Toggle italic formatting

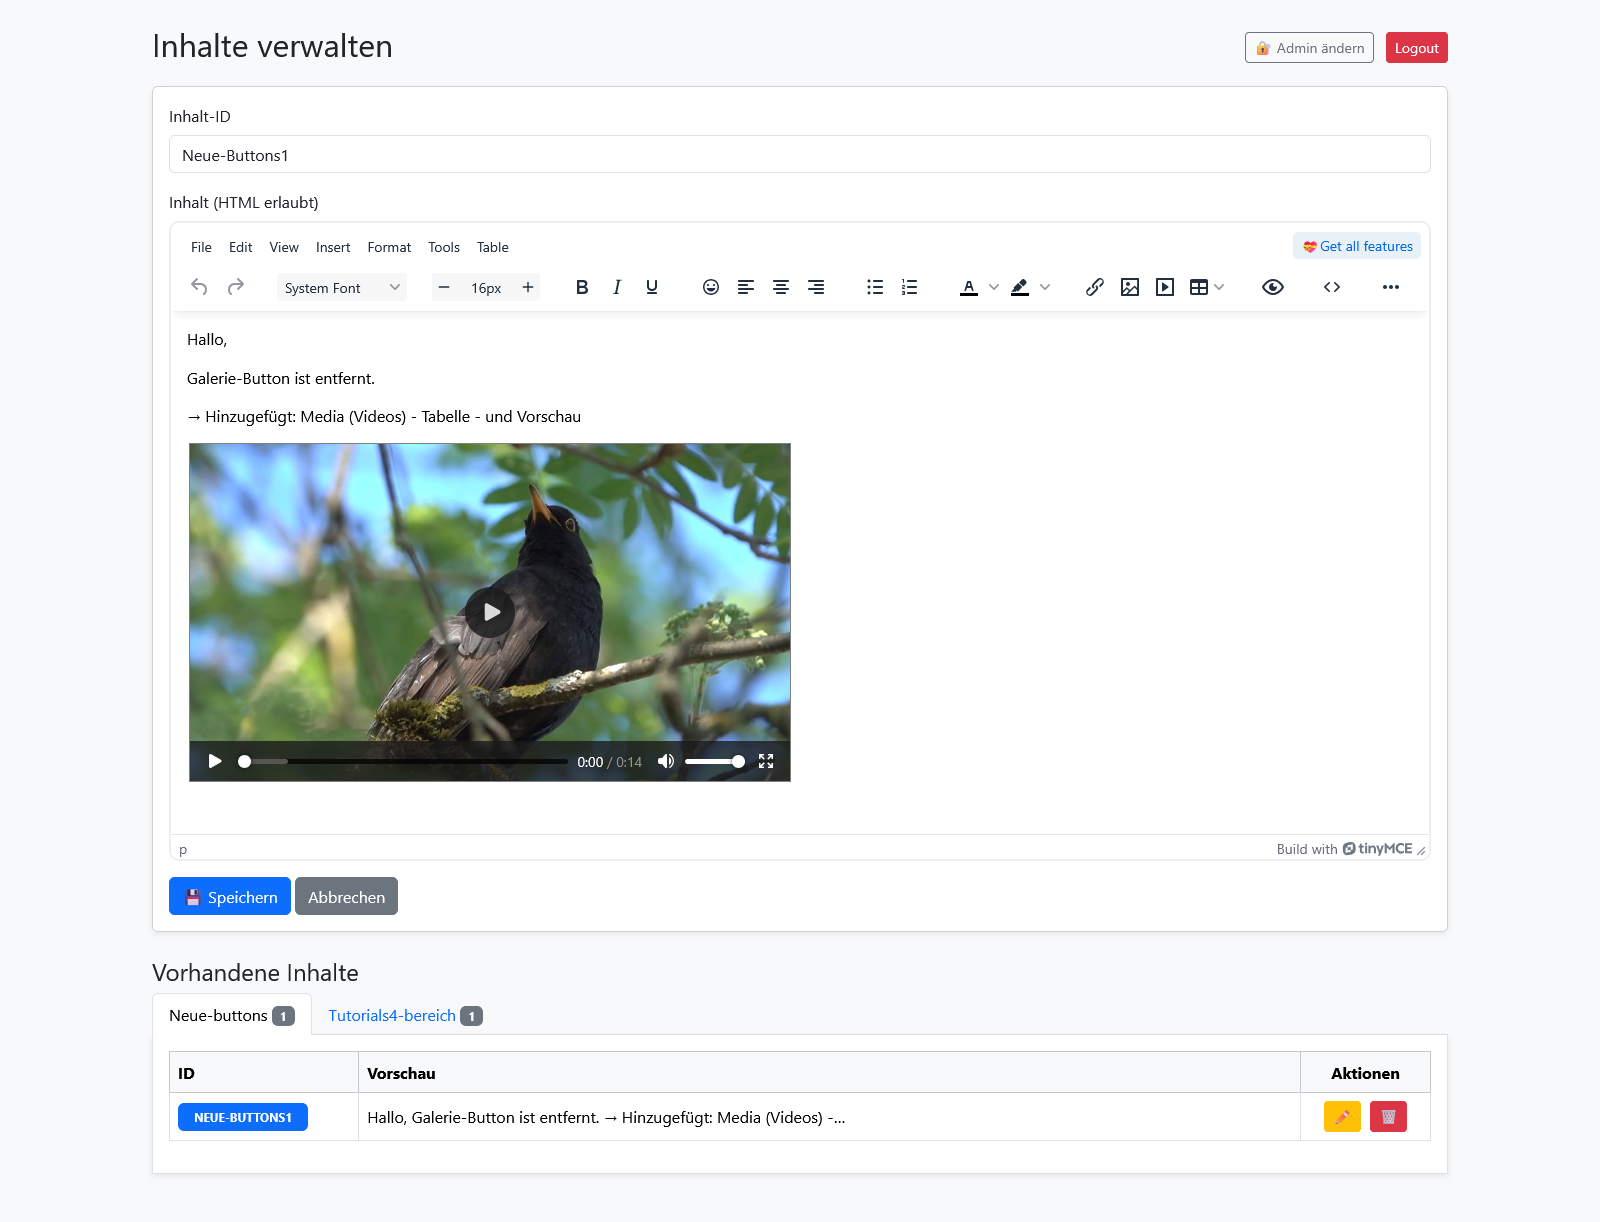tap(617, 288)
